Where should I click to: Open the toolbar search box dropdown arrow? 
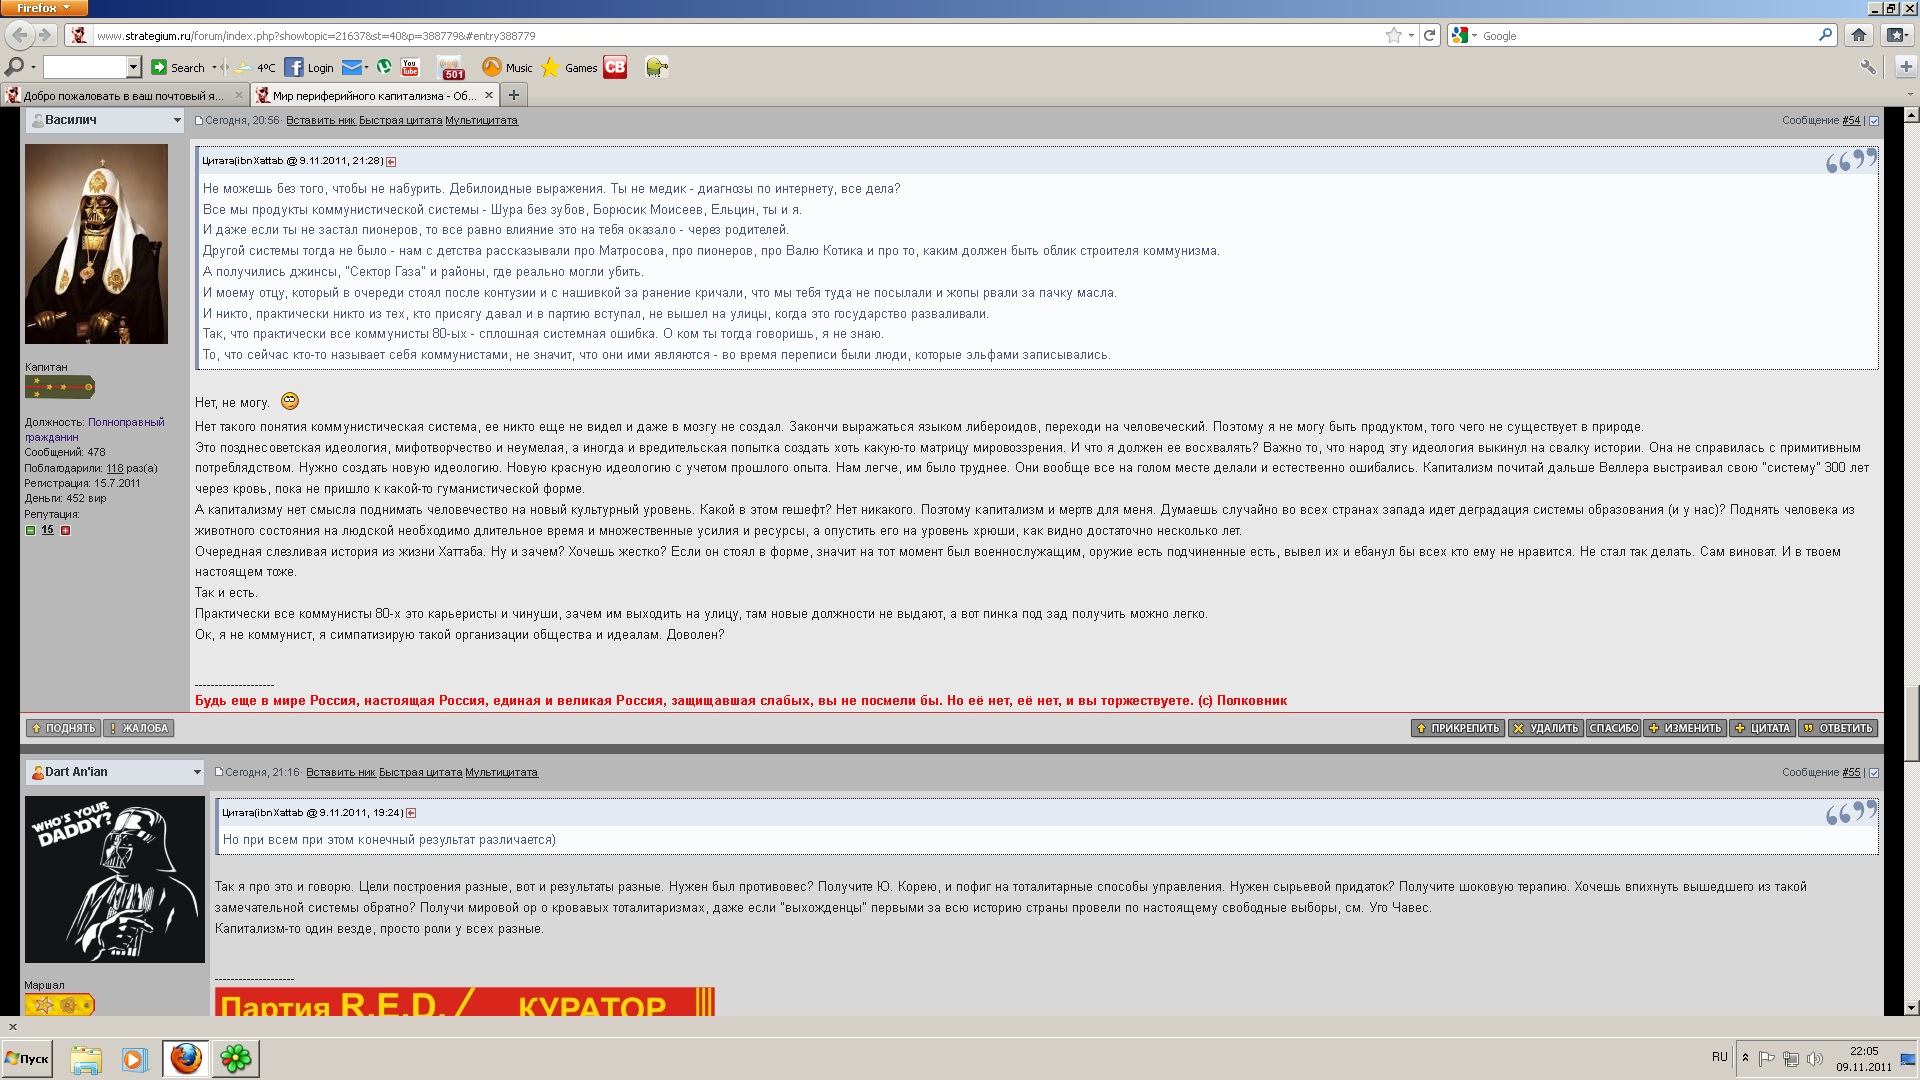coord(134,67)
